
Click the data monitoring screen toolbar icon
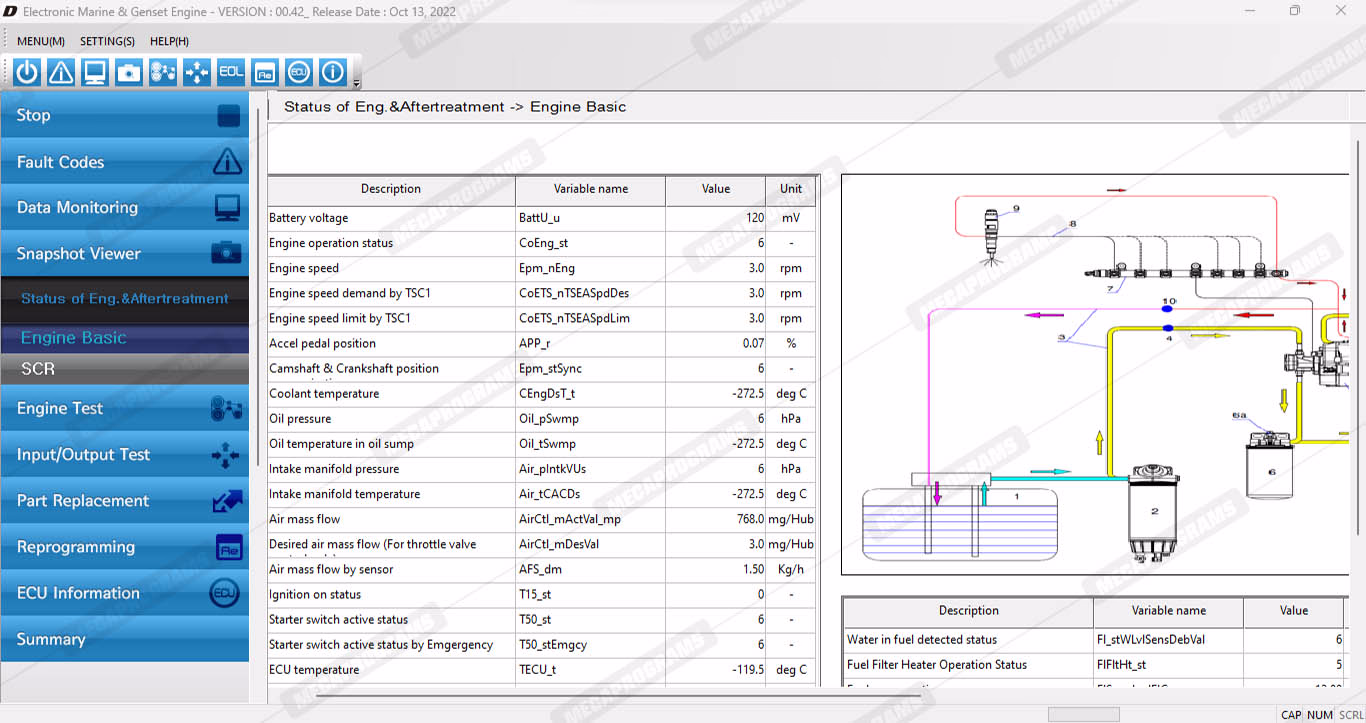click(x=95, y=72)
